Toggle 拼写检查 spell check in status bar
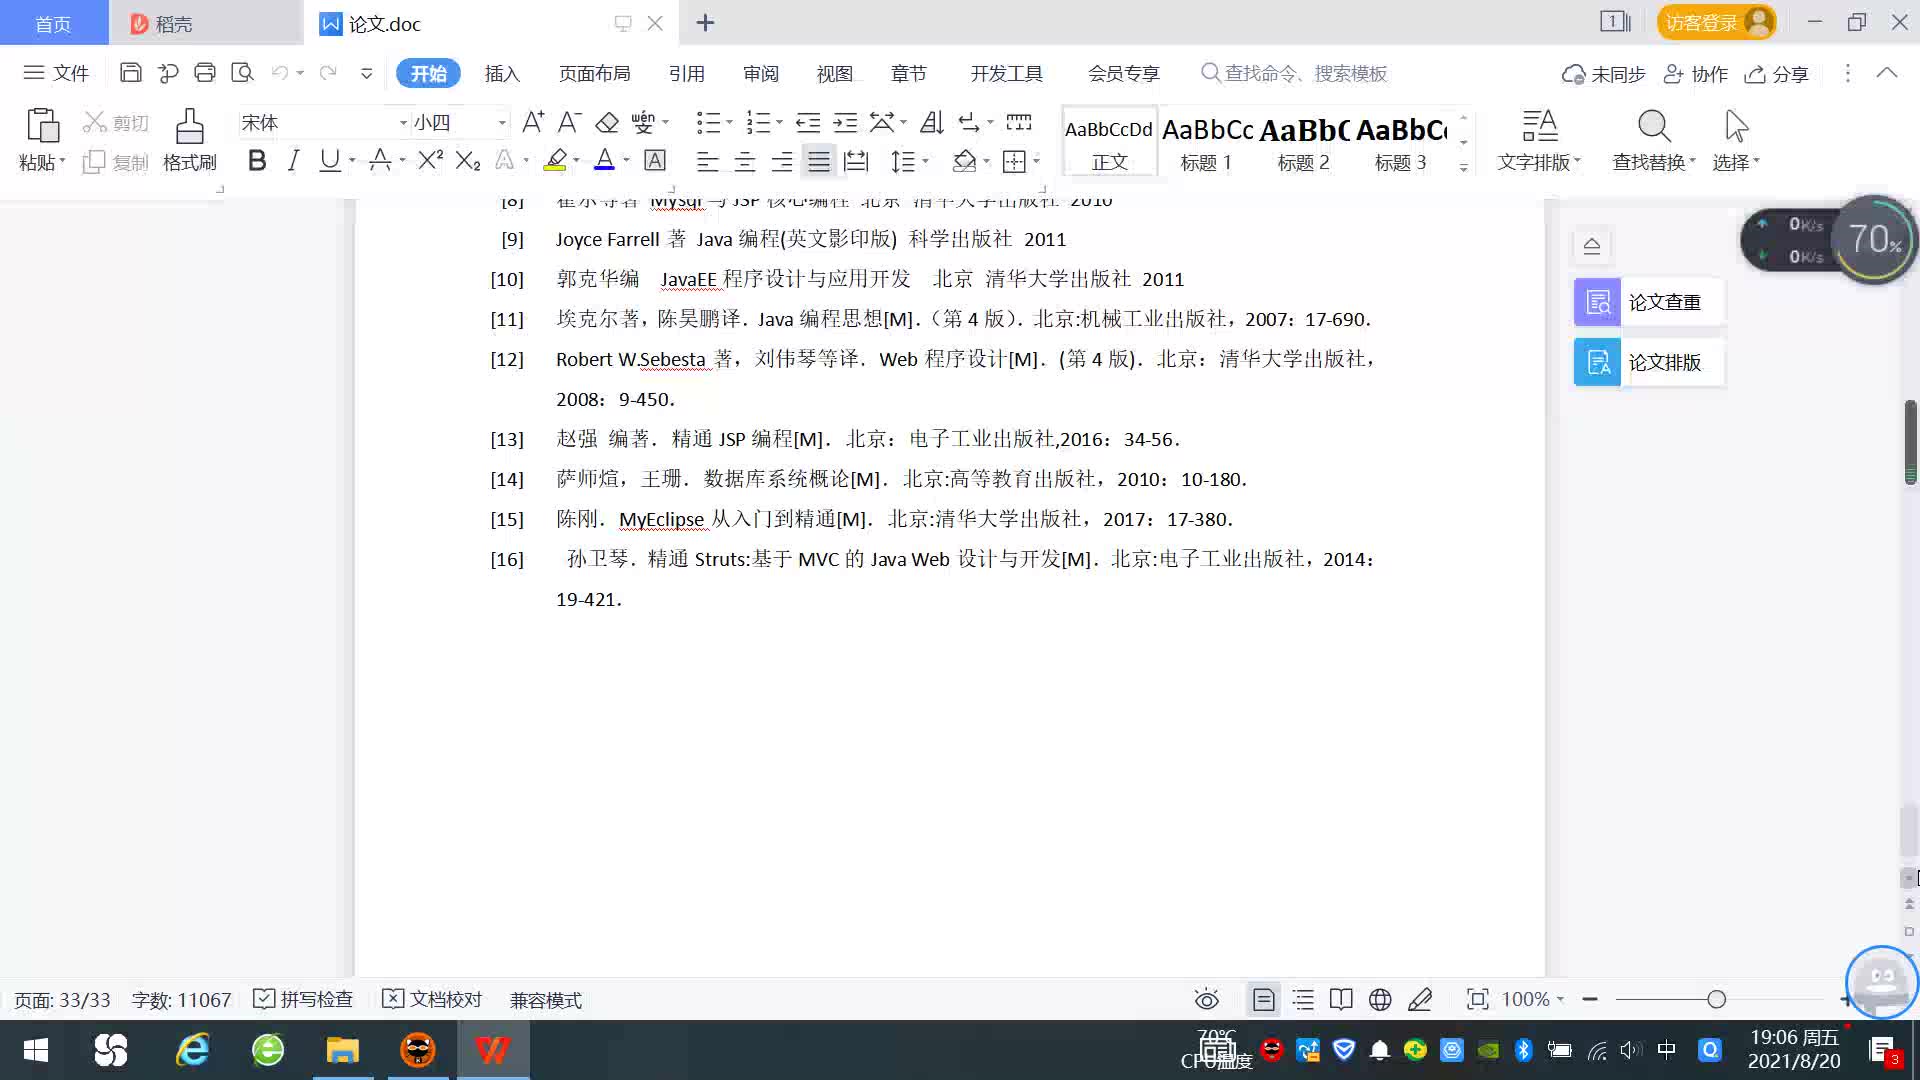Screen dimensions: 1920x1080 click(303, 999)
